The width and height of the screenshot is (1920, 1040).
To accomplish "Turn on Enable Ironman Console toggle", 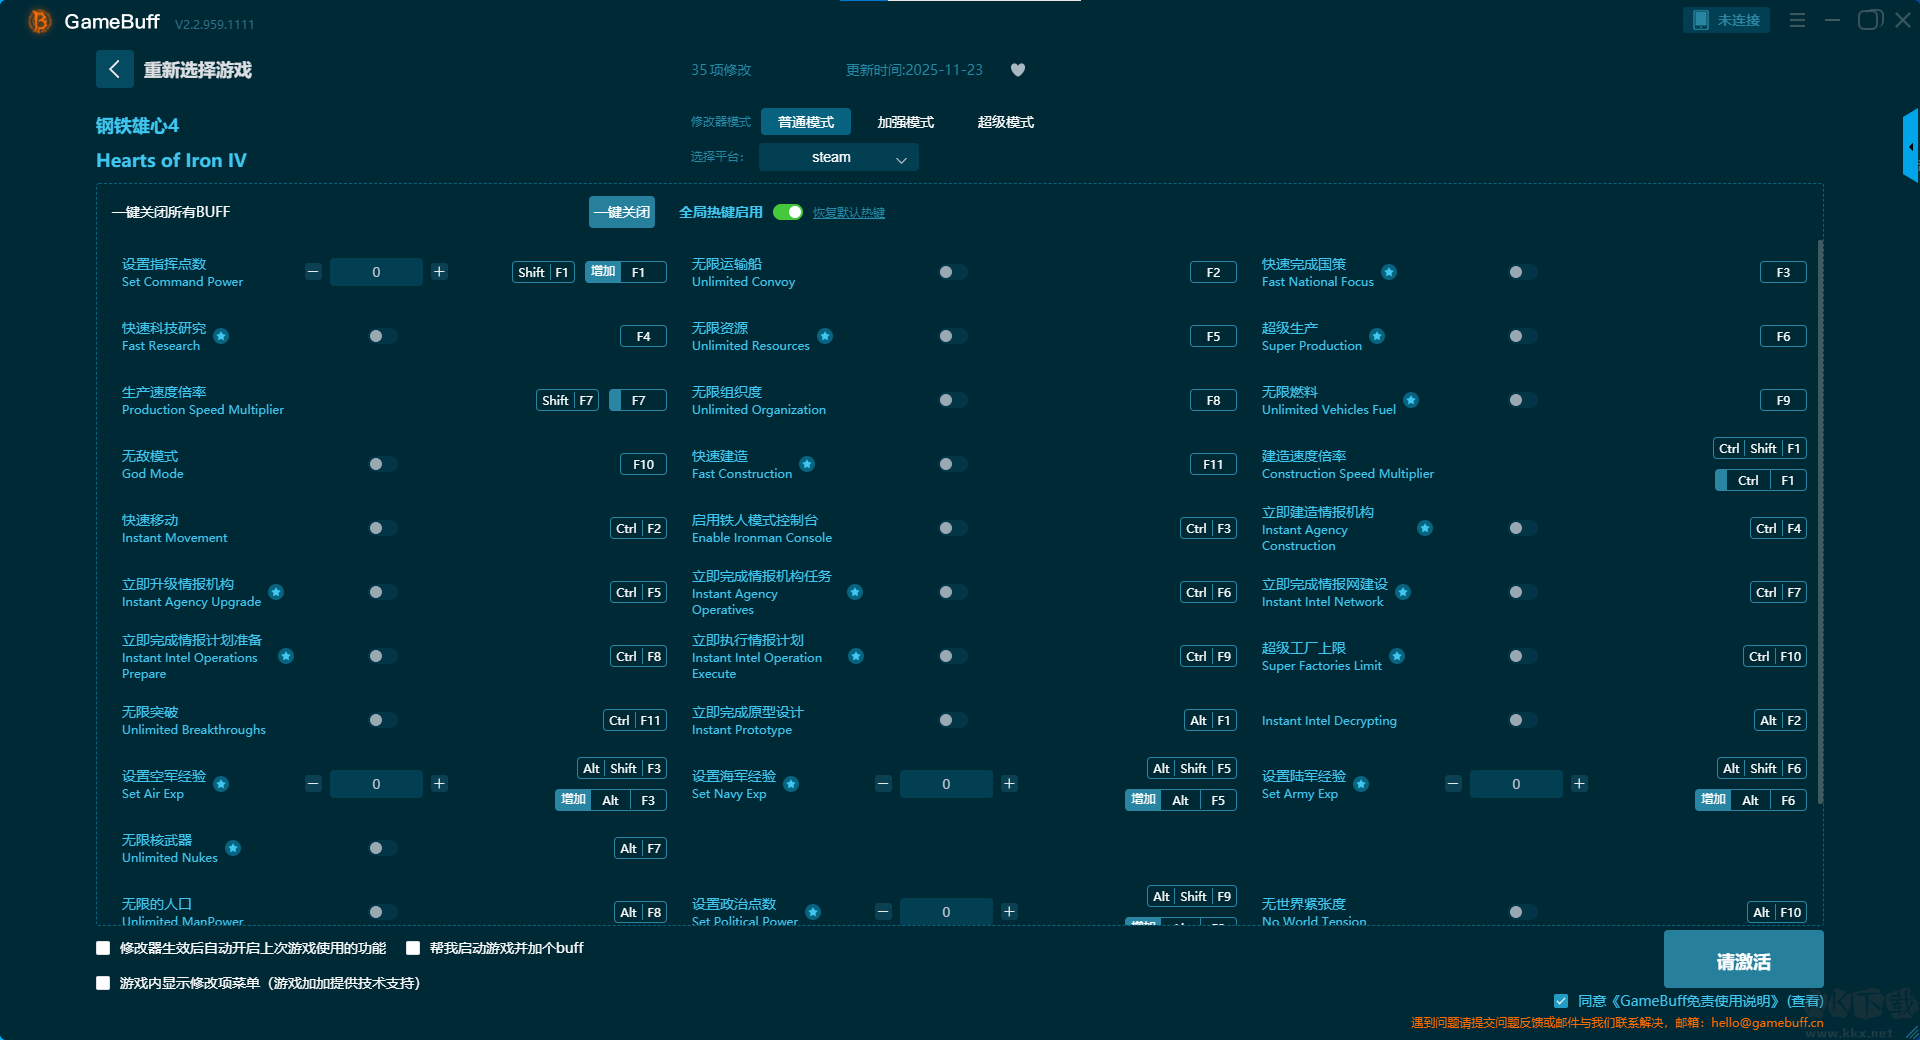I will [x=952, y=528].
